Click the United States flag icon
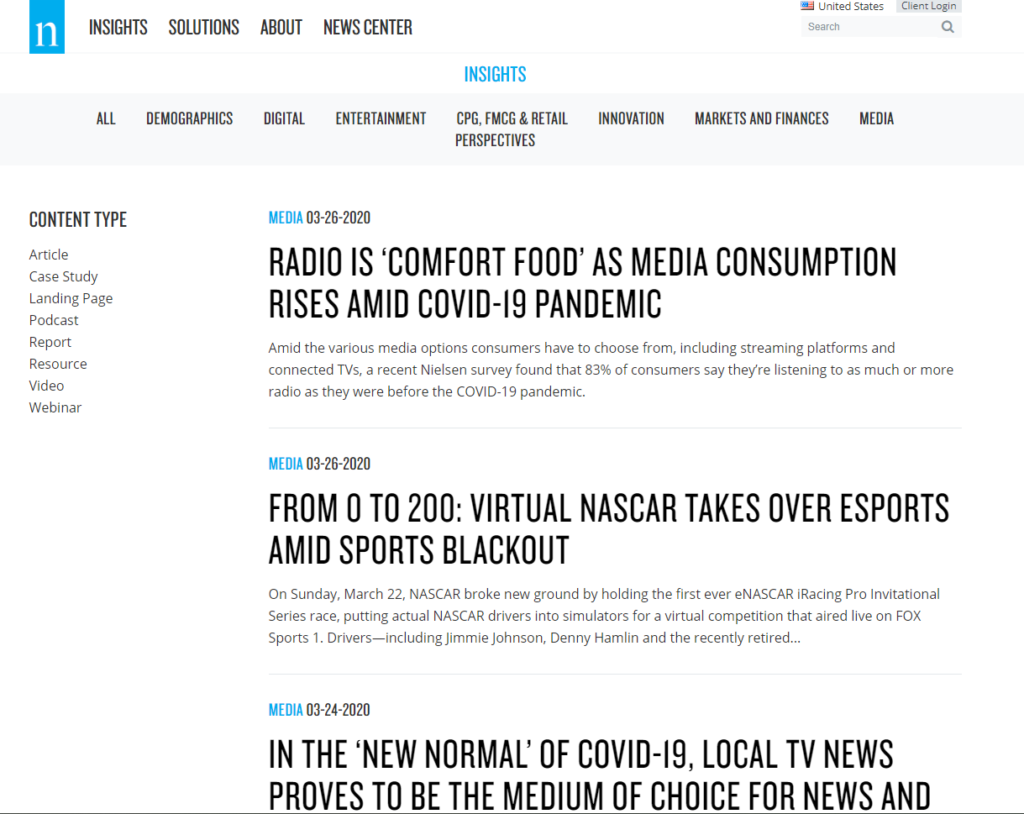The height and width of the screenshot is (814, 1024). point(807,6)
